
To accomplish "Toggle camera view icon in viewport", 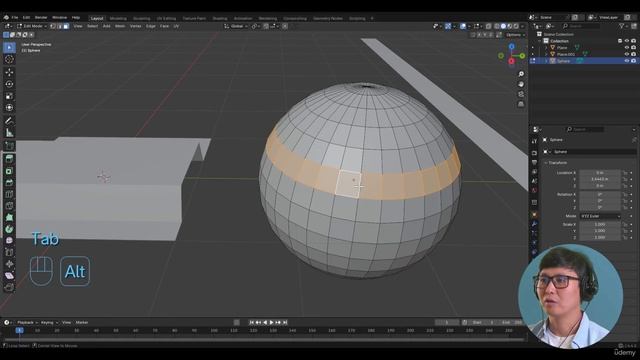I will 521,94.
